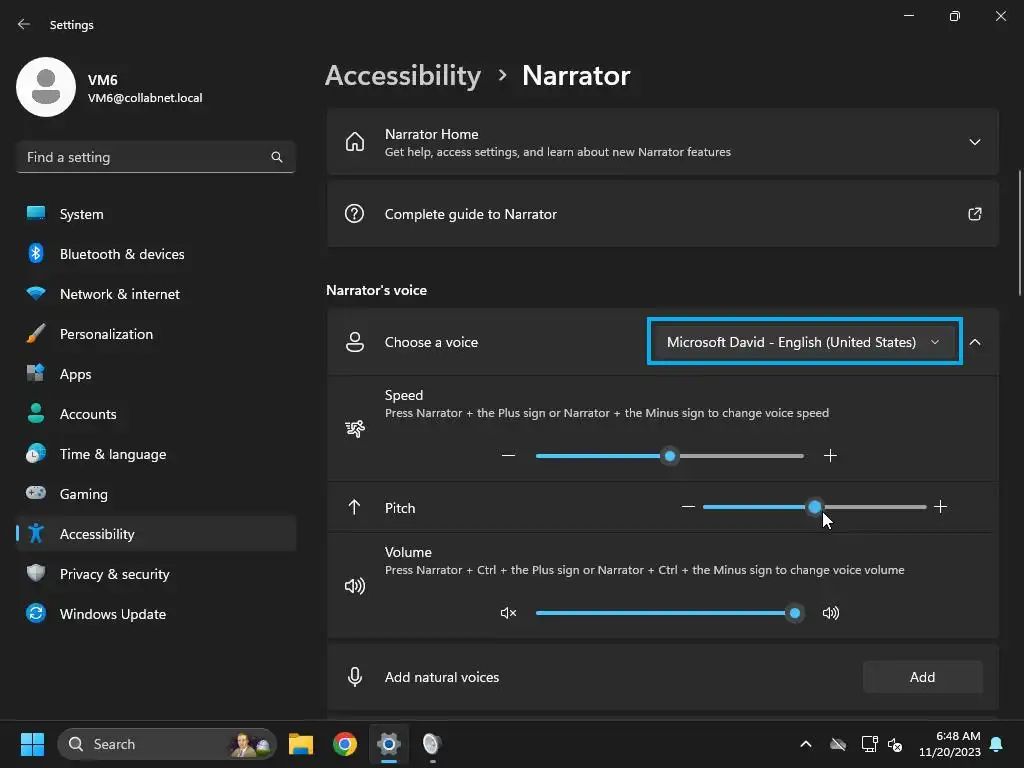Lower pitch with the minus button
The image size is (1024, 768).
[688, 507]
